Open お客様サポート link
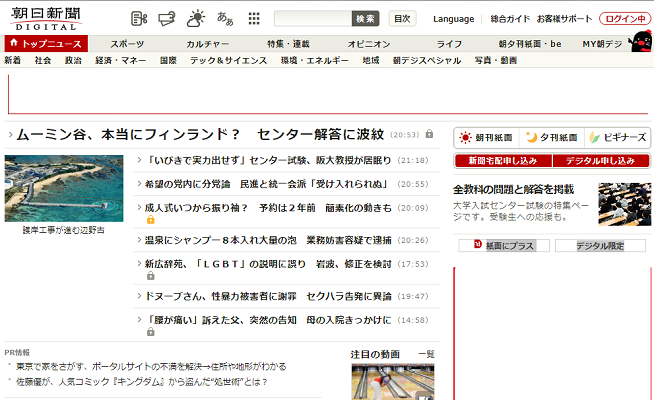The height and width of the screenshot is (400, 654). click(564, 19)
